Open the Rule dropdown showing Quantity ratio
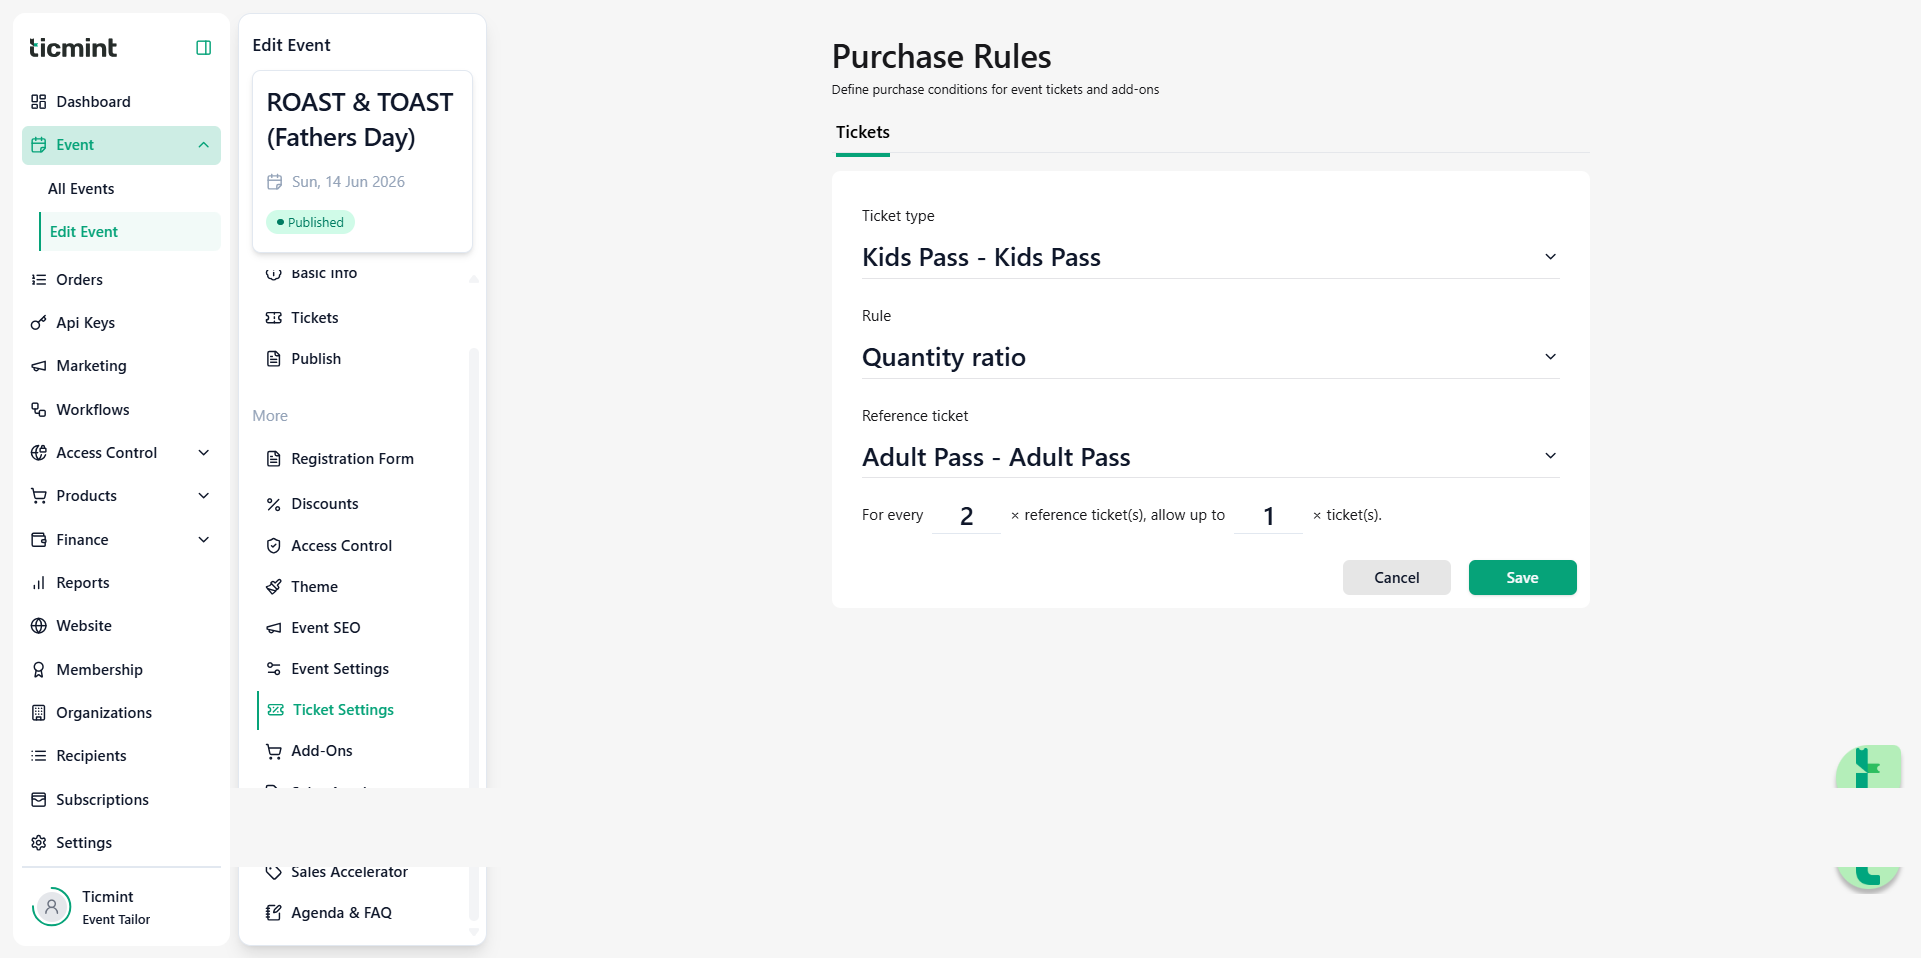 pos(1210,357)
